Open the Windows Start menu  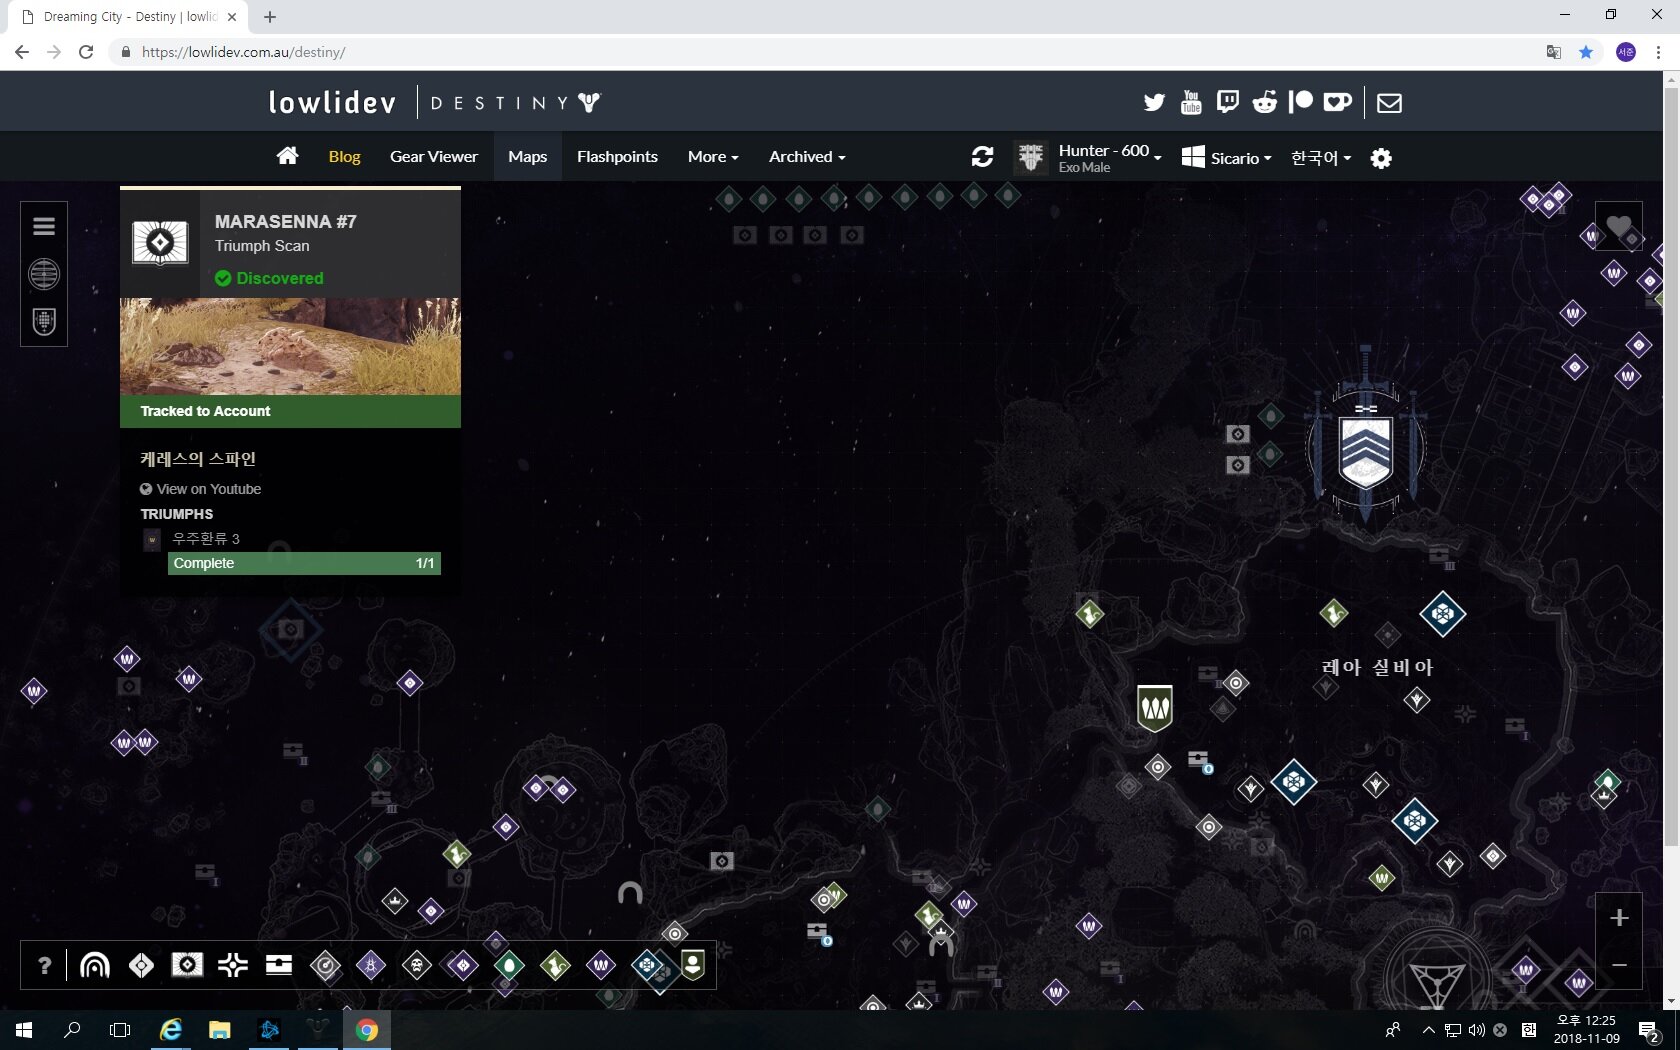pos(24,1030)
